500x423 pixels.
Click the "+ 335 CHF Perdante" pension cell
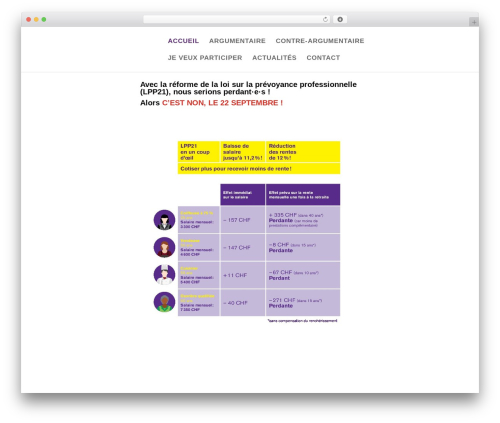pyautogui.click(x=303, y=220)
